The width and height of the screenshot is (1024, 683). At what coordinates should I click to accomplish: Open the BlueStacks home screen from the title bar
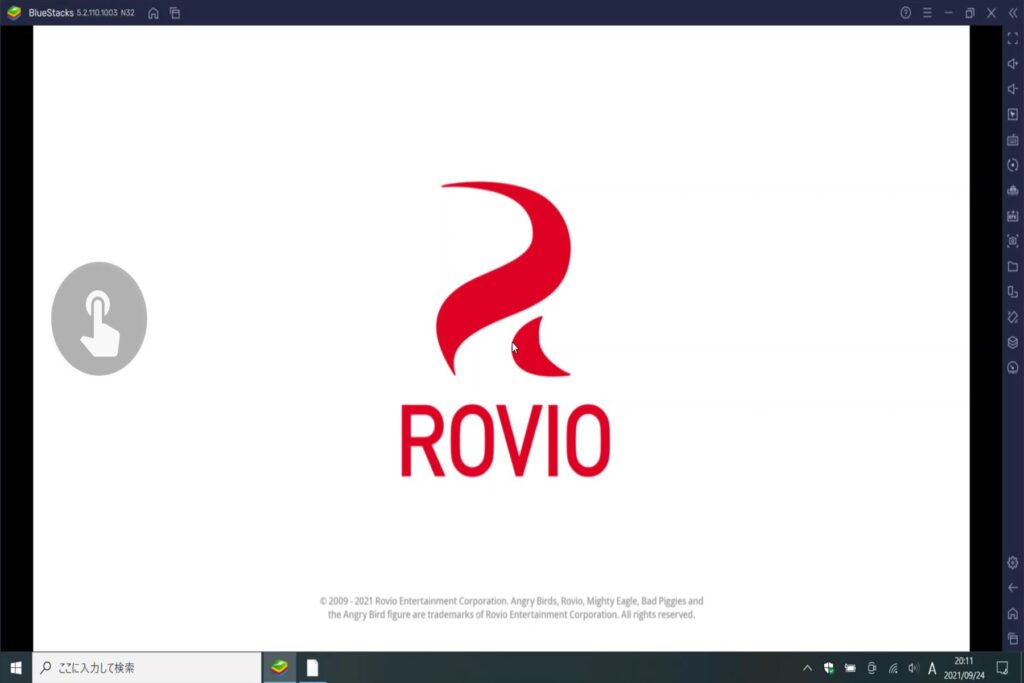pyautogui.click(x=153, y=13)
